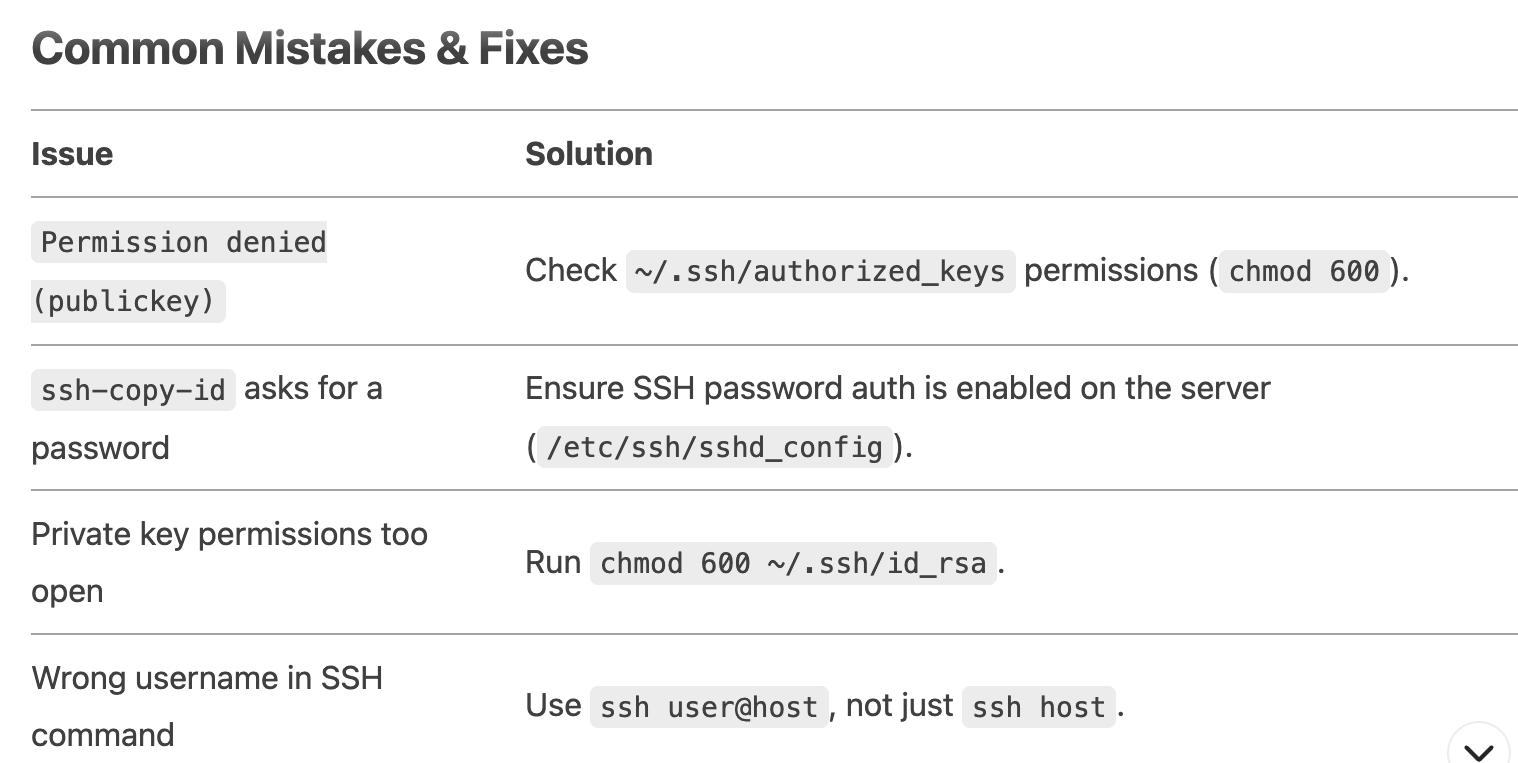Click the /etc/ssh/sshd_config code snippet

point(714,447)
